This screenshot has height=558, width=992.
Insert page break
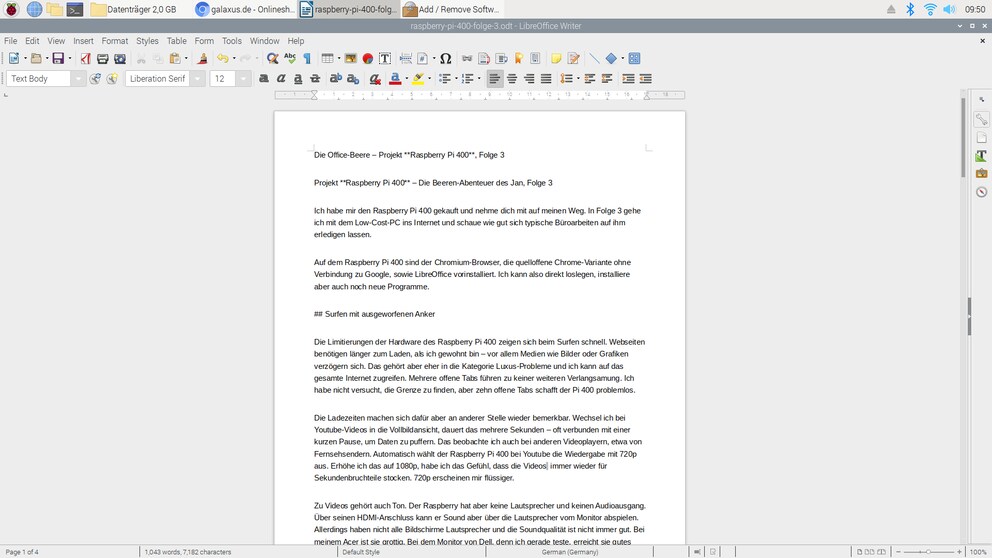[x=406, y=58]
